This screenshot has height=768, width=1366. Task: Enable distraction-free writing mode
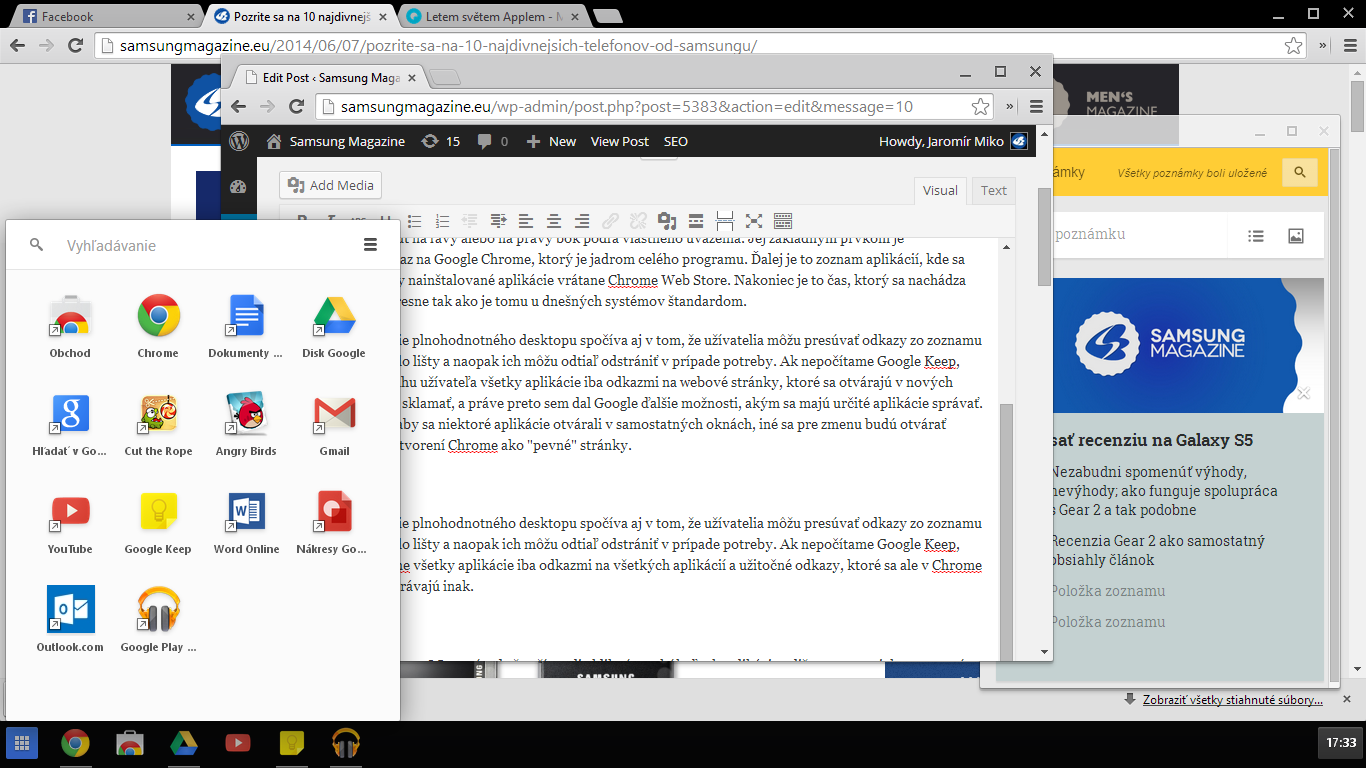[x=753, y=221]
